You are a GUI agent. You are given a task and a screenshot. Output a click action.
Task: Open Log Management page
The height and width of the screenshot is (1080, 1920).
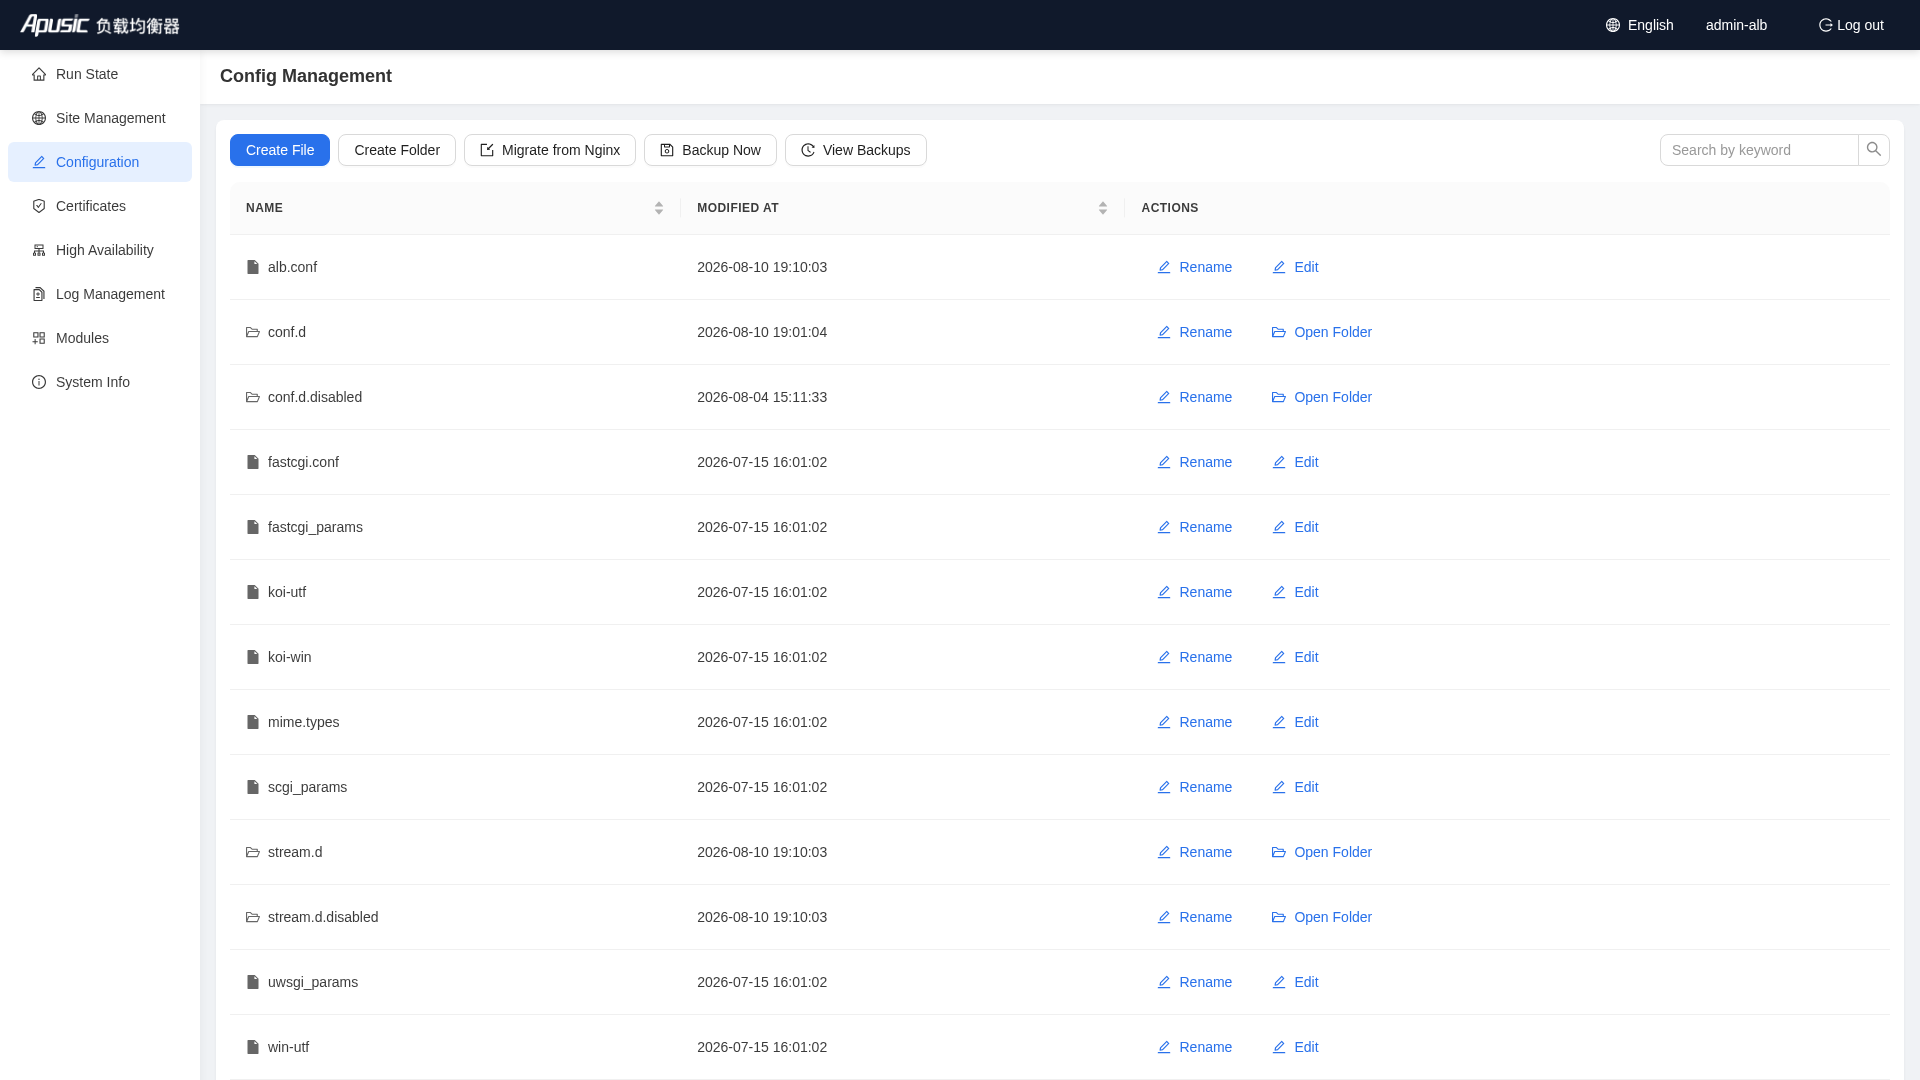tap(100, 294)
